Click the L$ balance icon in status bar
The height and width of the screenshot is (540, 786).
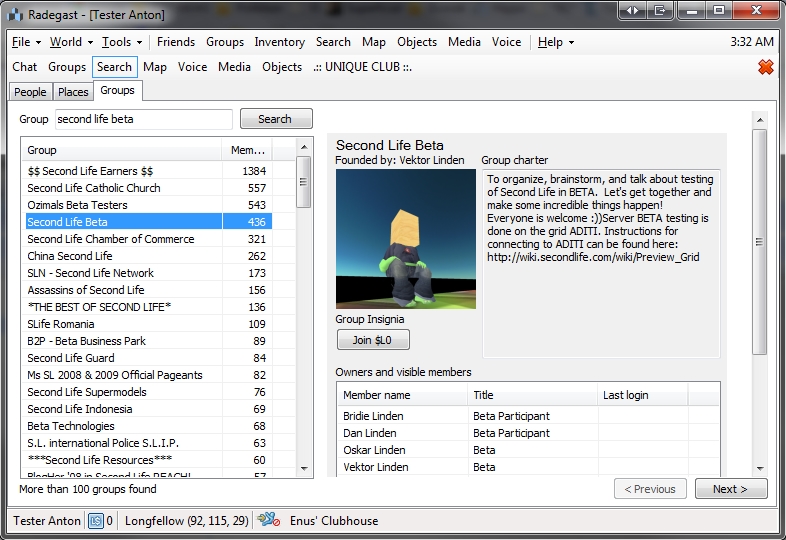pyautogui.click(x=96, y=520)
